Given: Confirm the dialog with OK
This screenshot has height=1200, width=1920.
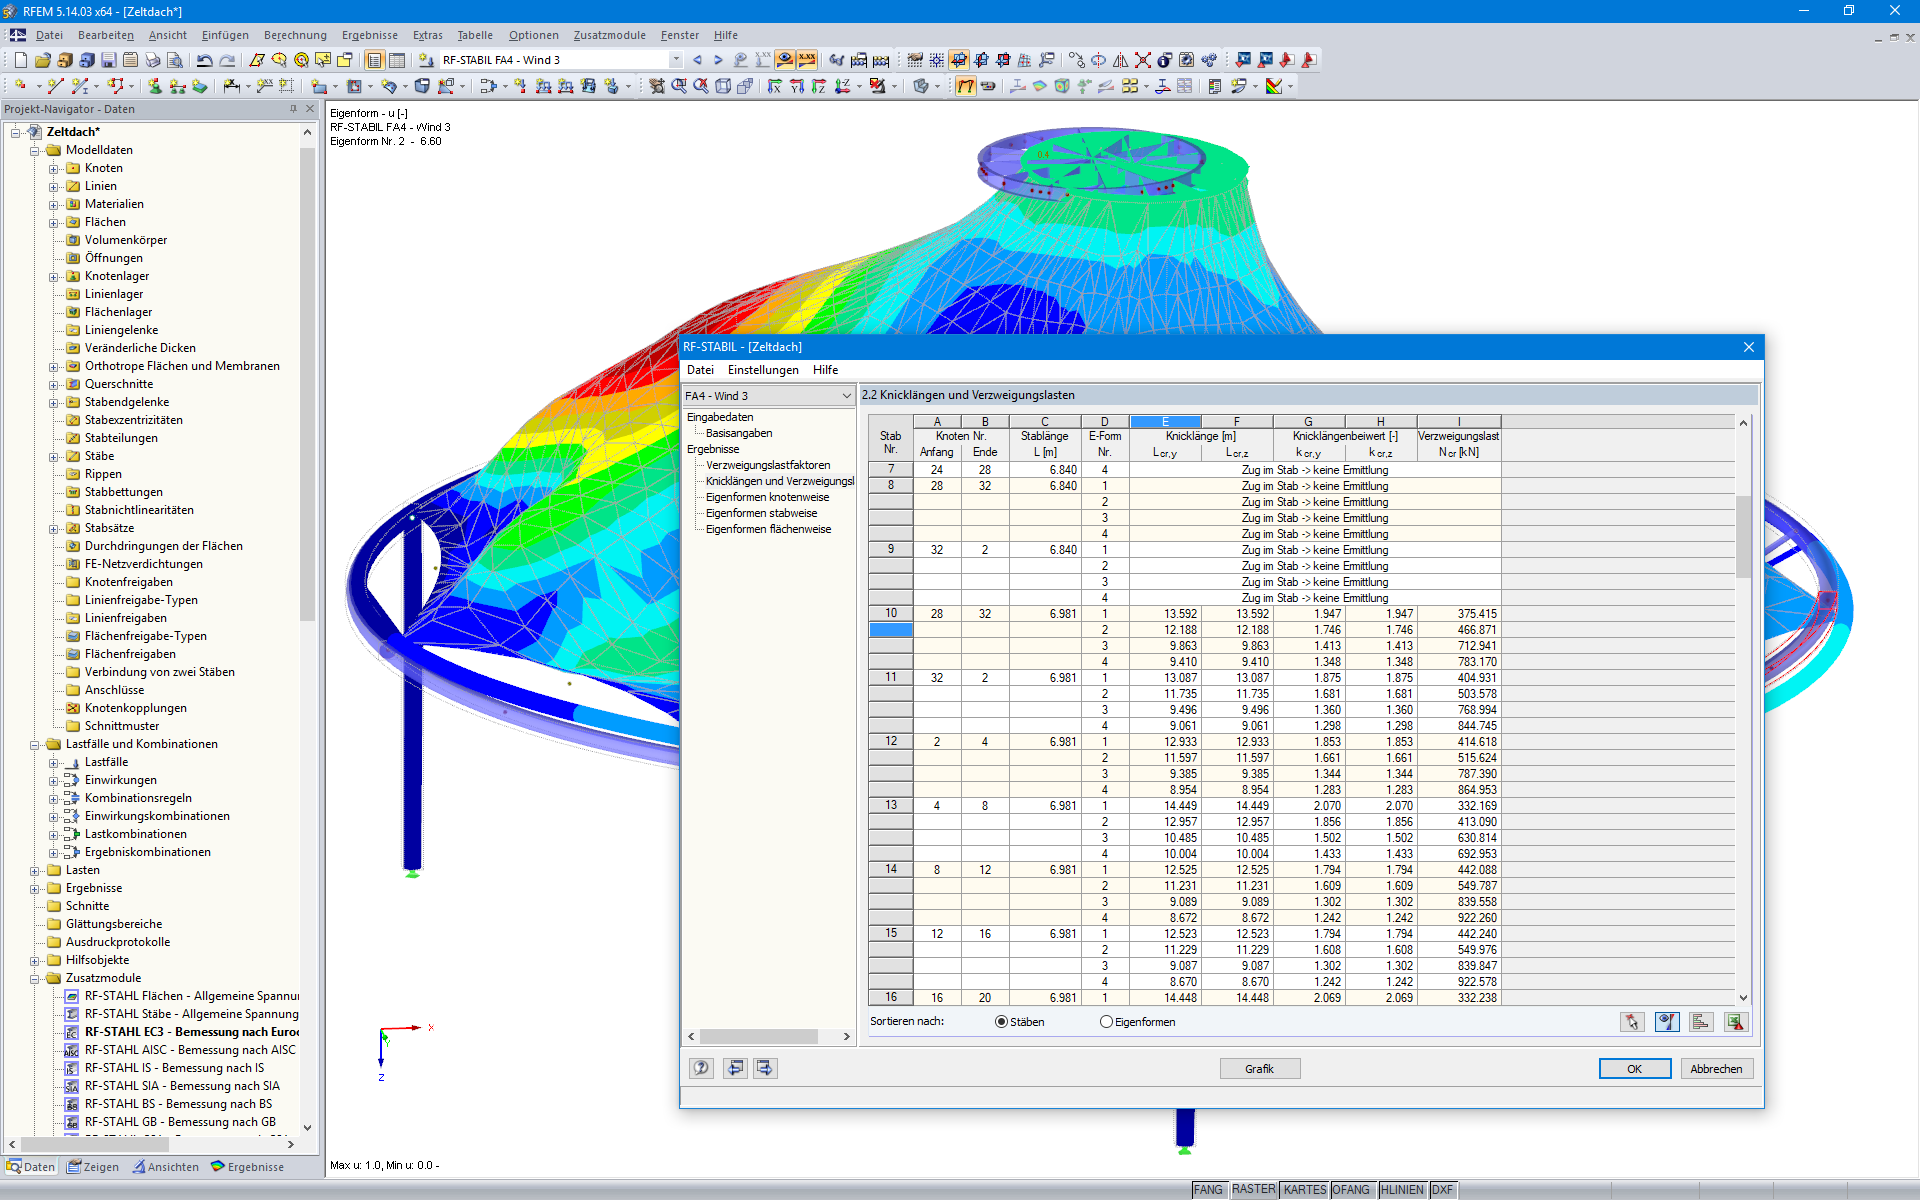Looking at the screenshot, I should tap(1634, 1069).
